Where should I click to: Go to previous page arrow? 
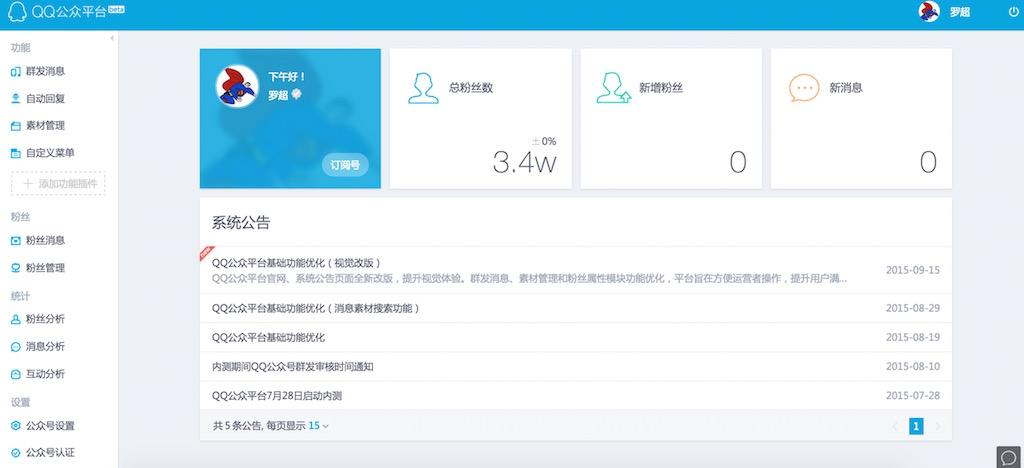(x=895, y=426)
